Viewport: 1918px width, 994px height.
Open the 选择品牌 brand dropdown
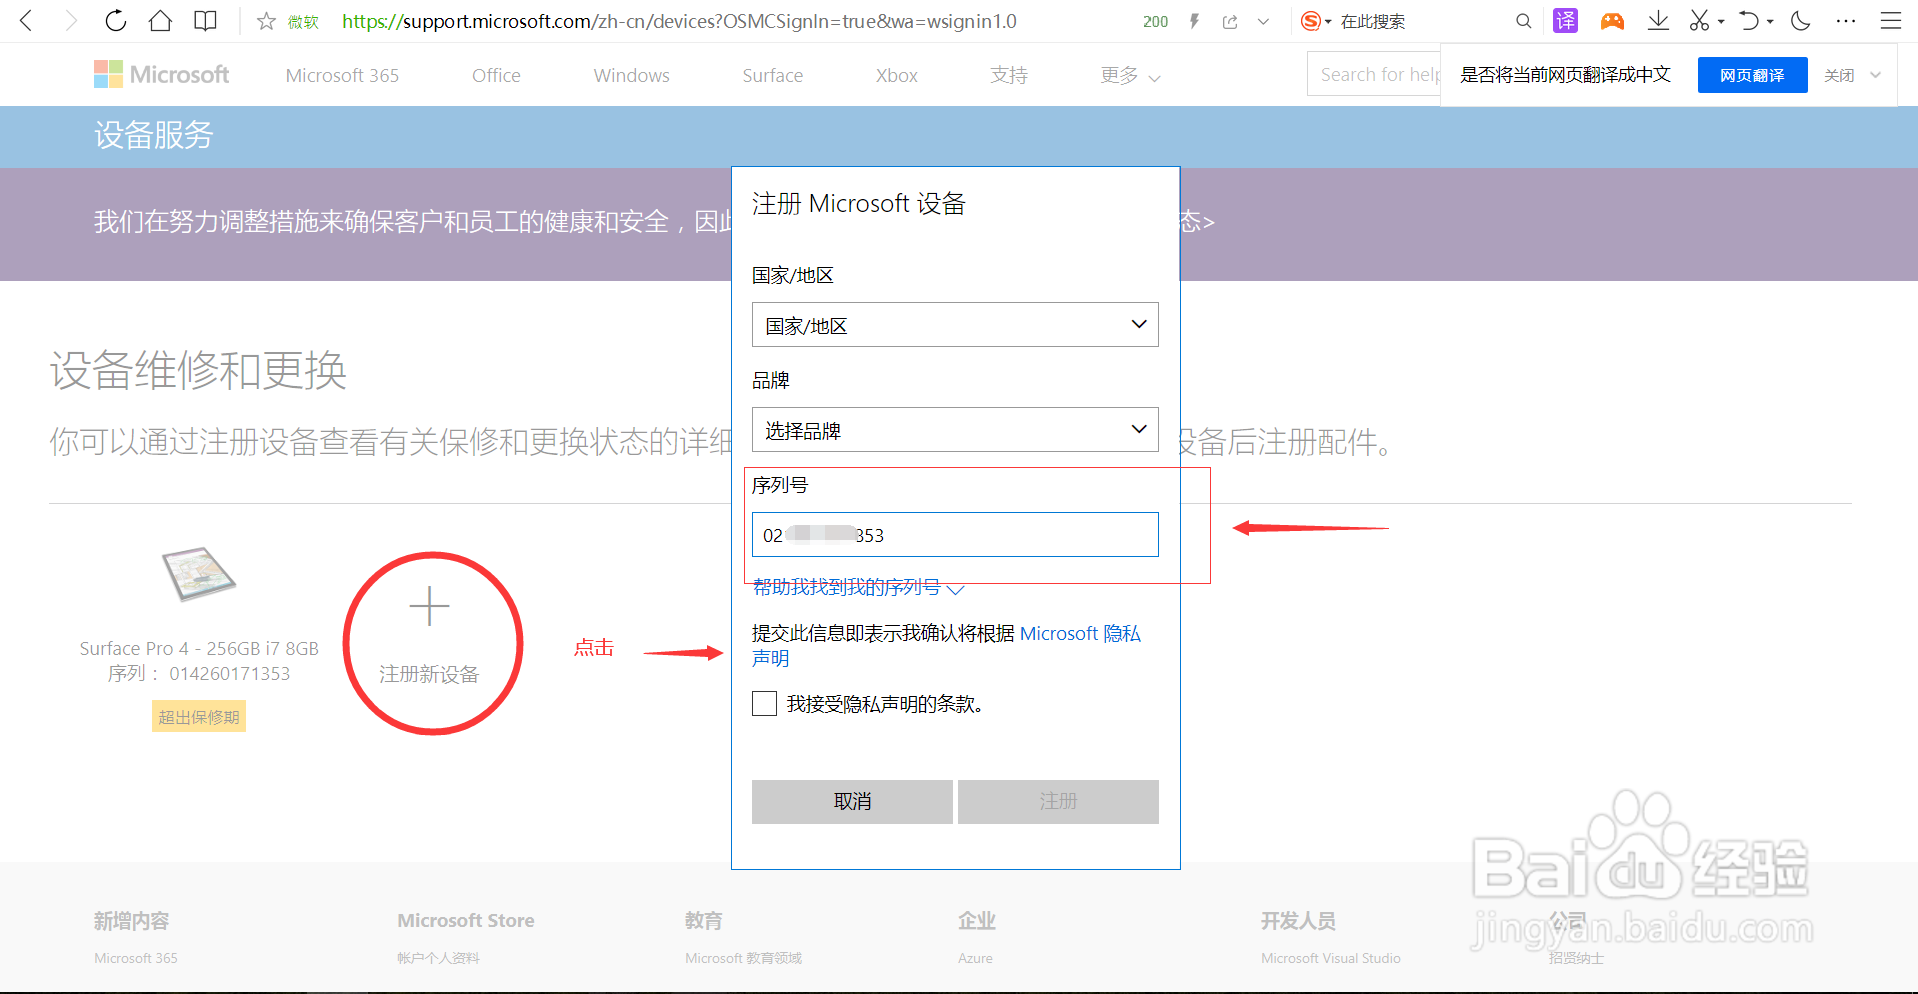tap(955, 430)
